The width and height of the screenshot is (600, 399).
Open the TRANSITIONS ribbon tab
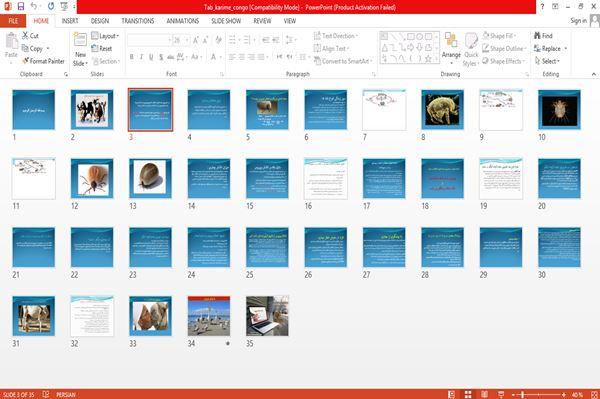point(138,21)
